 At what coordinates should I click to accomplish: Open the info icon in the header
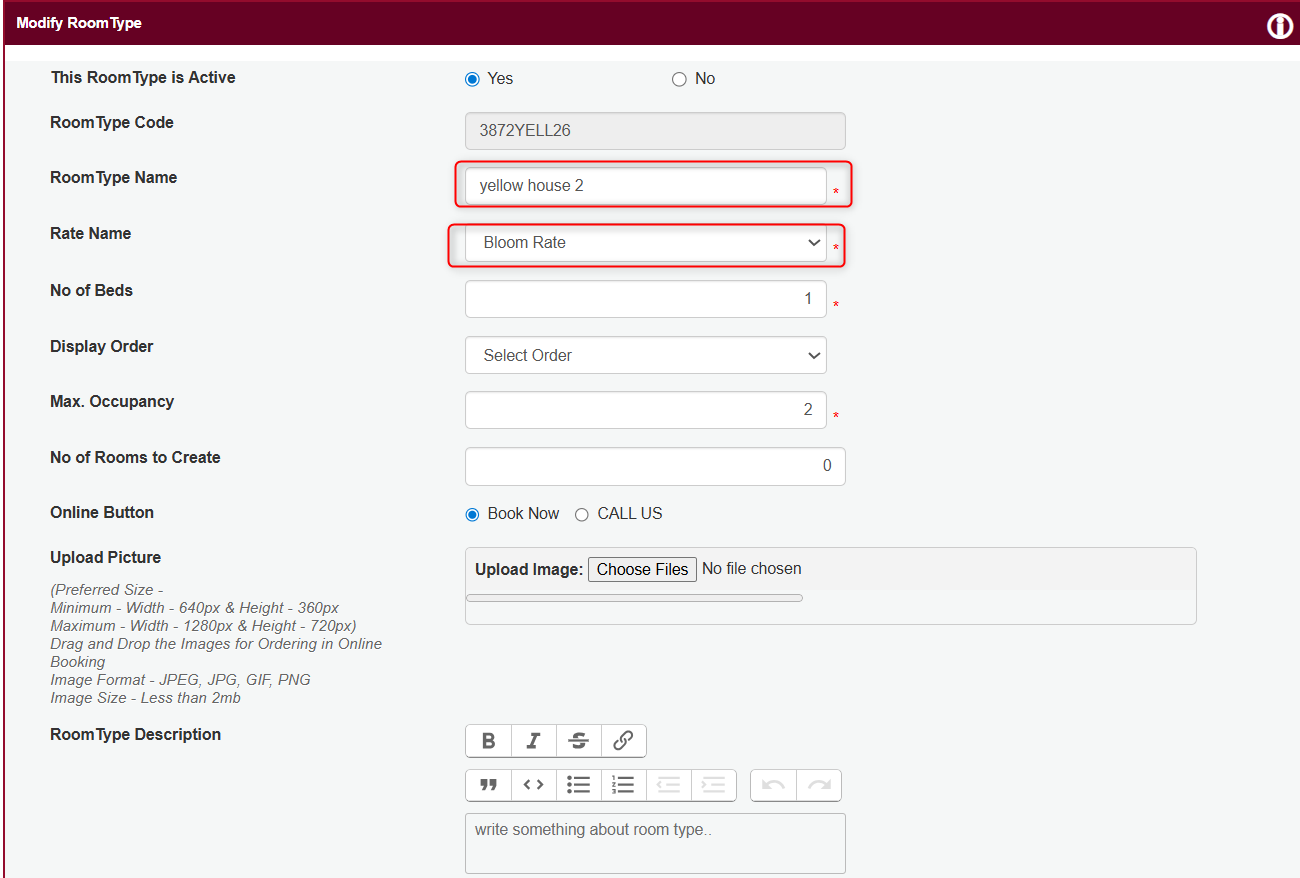pos(1280,26)
